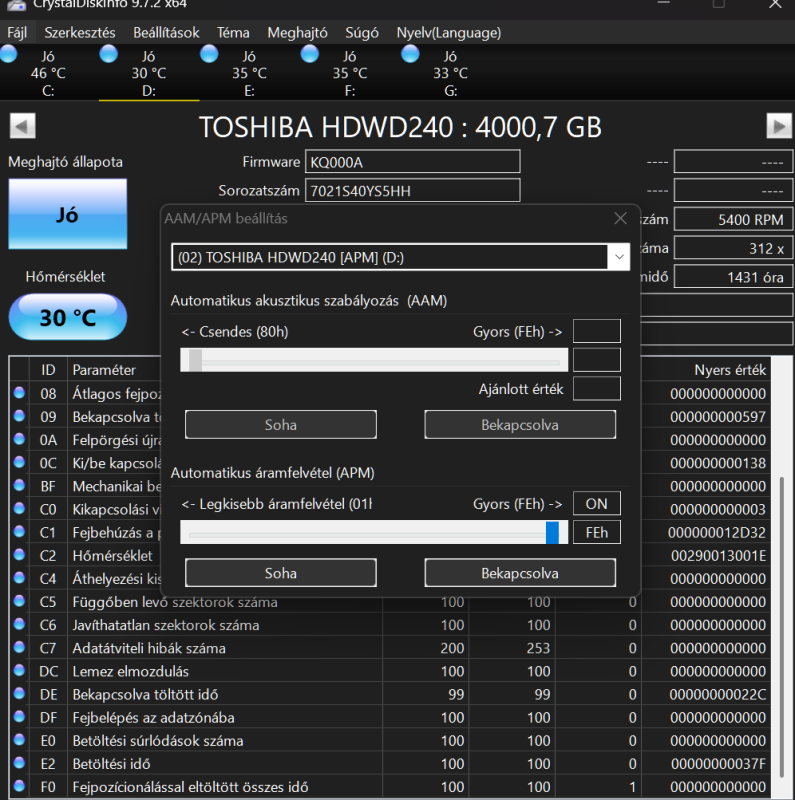Select drive G: status orb at 33 °C

pos(411,55)
